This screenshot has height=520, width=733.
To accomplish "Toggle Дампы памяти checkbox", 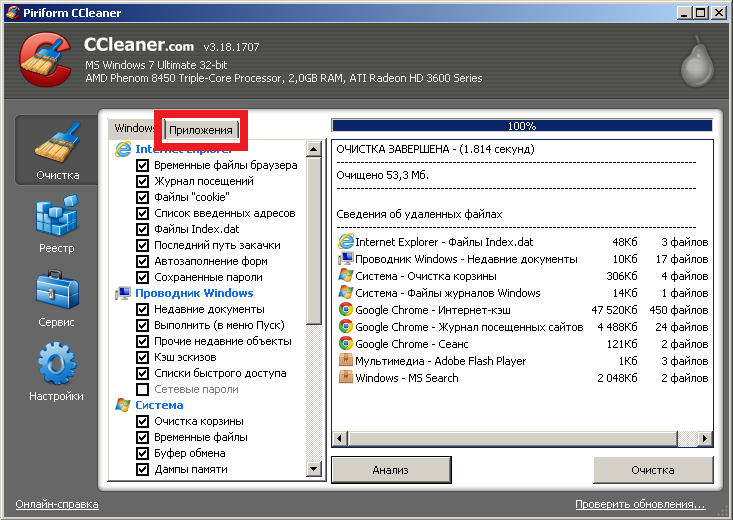I will pos(143,469).
